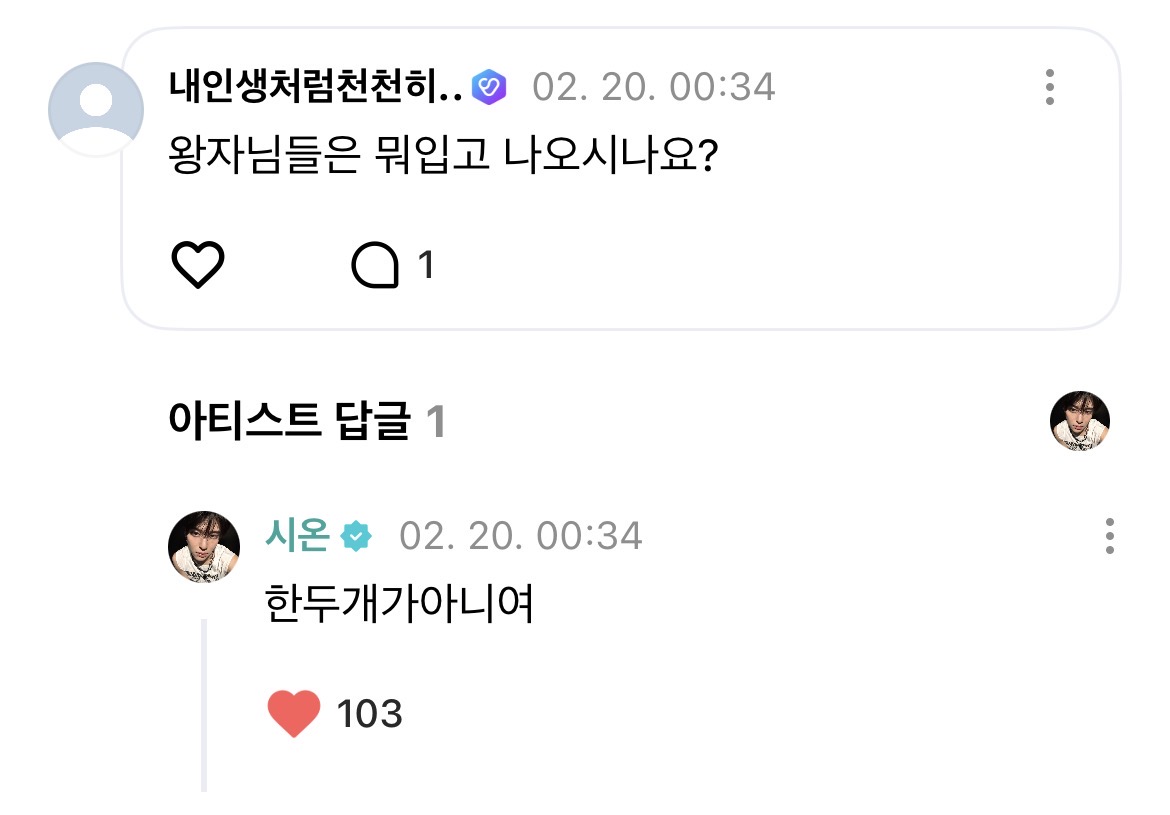Click the purple membership badge beside the username
This screenshot has width=1170, height=815.
[x=489, y=87]
